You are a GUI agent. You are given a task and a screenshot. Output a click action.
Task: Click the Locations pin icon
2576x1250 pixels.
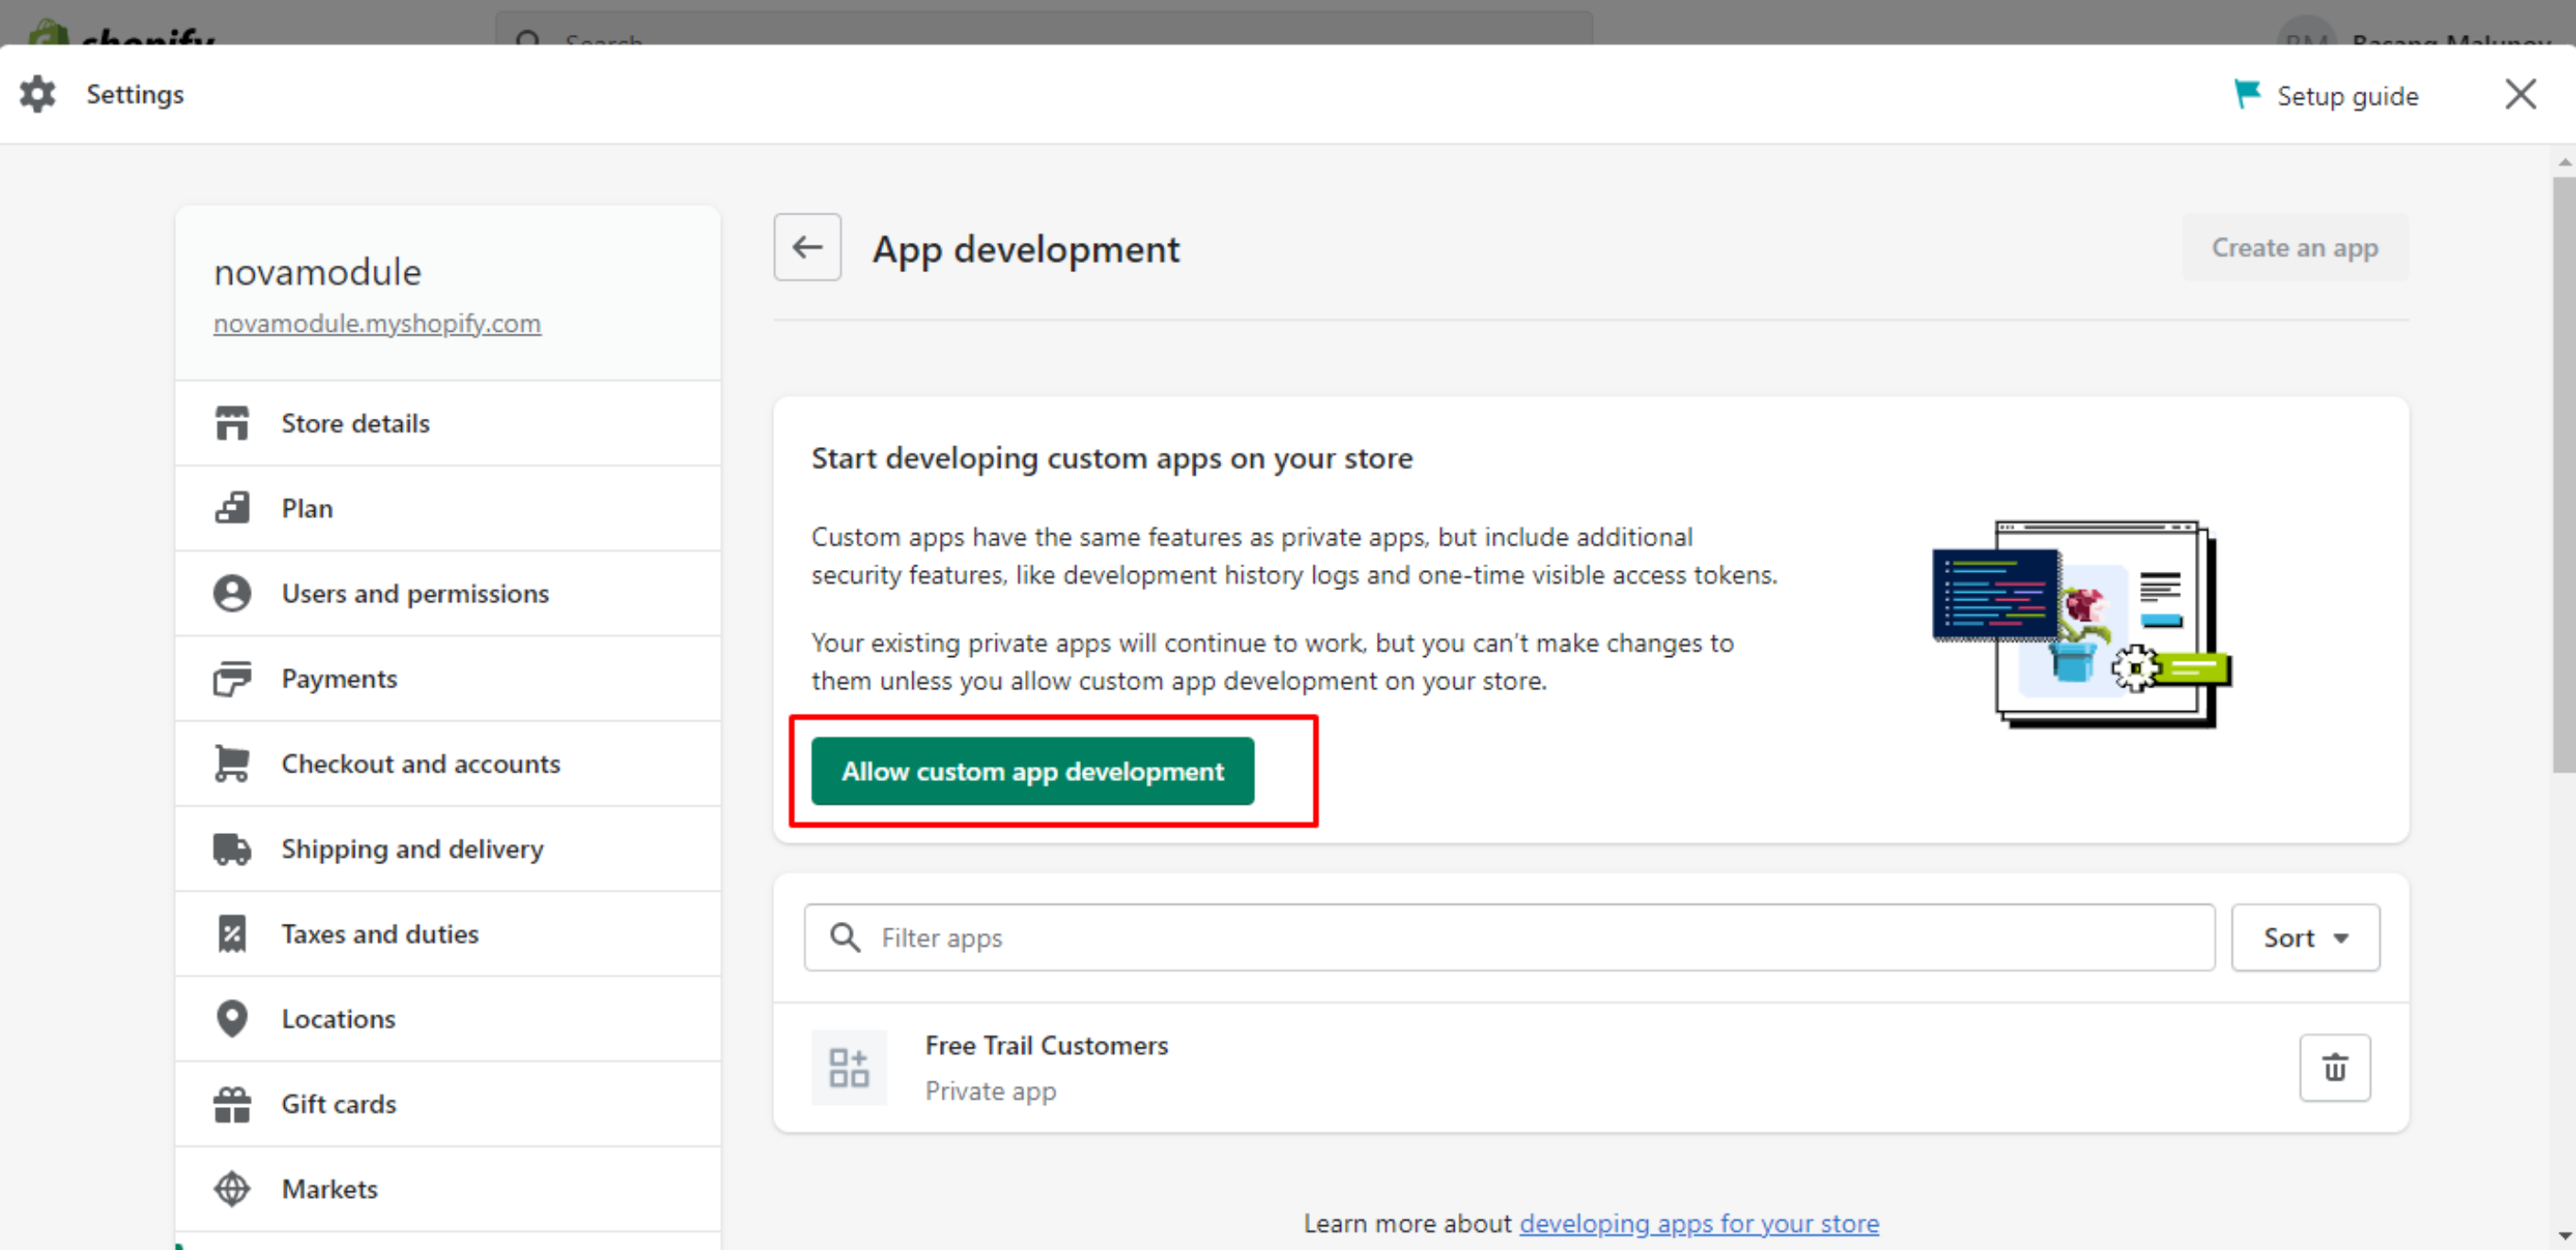point(232,1019)
